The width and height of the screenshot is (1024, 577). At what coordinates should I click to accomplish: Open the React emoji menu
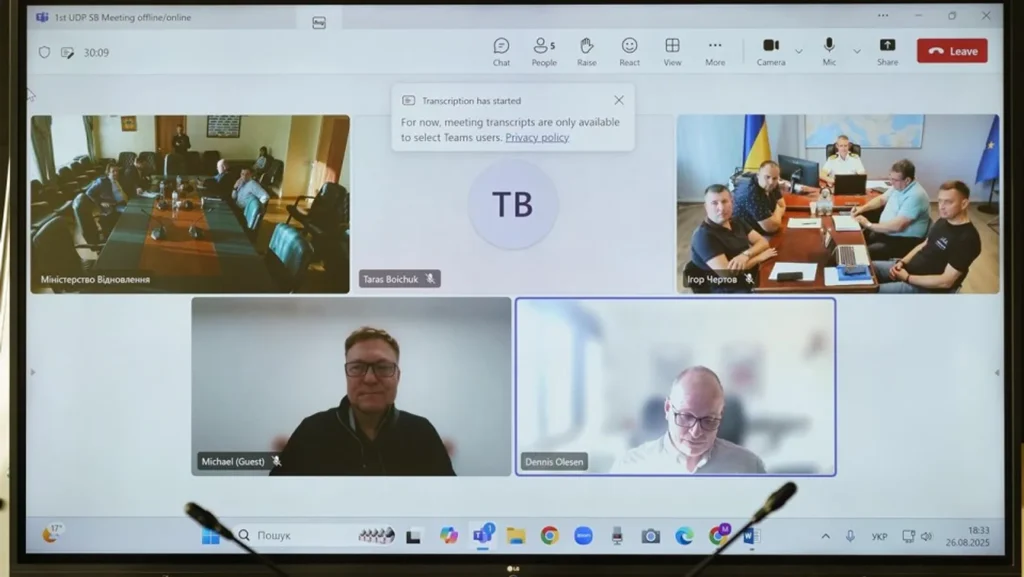click(x=630, y=52)
